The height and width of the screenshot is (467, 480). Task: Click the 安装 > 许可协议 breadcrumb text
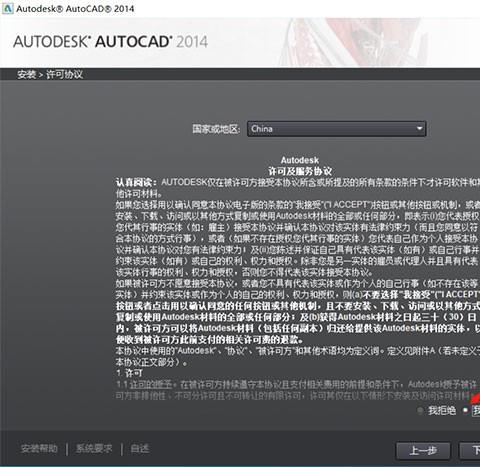point(50,74)
